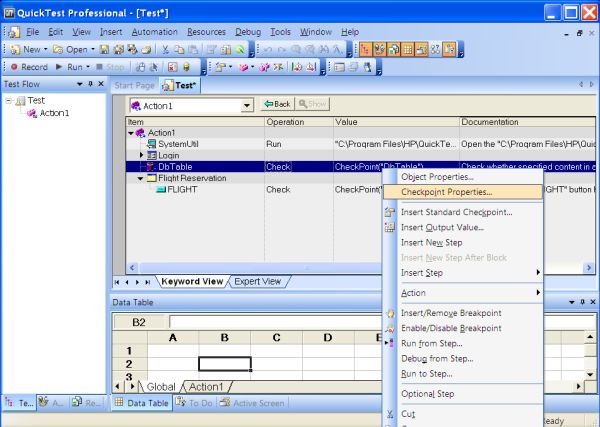The image size is (600, 427).
Task: Close the Test Flow panel with its X
Action: click(101, 84)
